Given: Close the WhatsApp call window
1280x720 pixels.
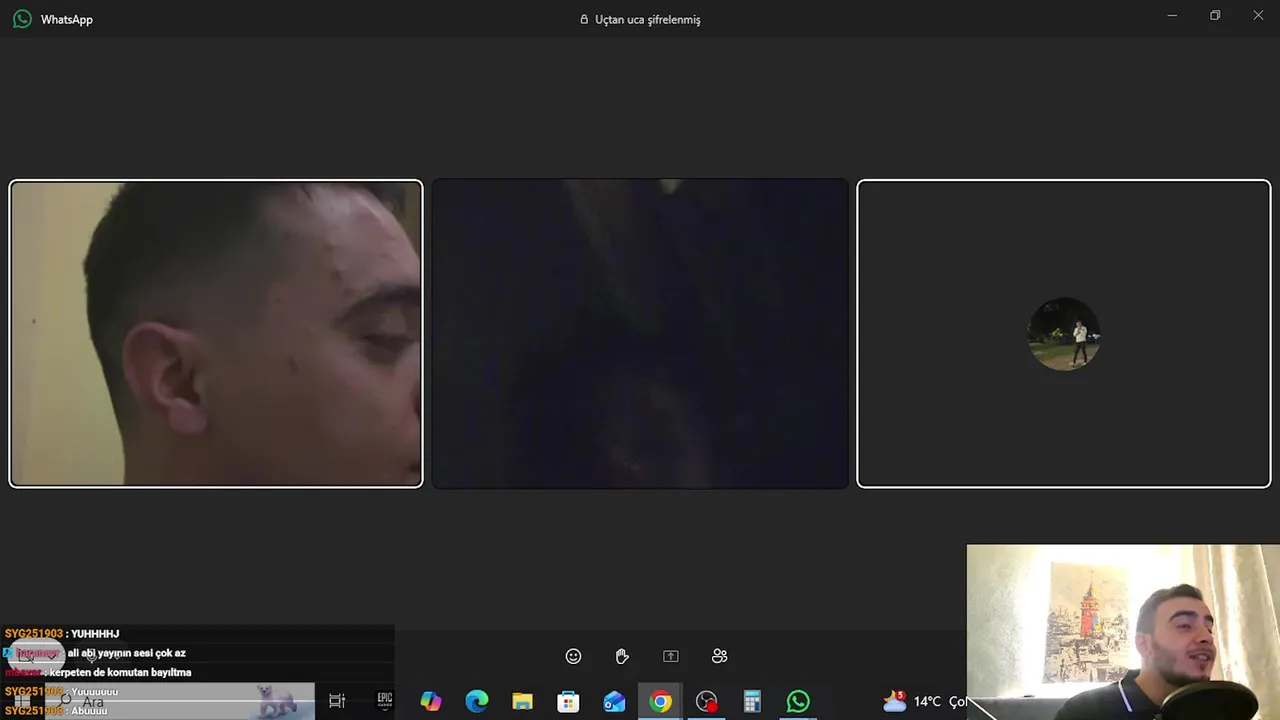Looking at the screenshot, I should 1258,15.
